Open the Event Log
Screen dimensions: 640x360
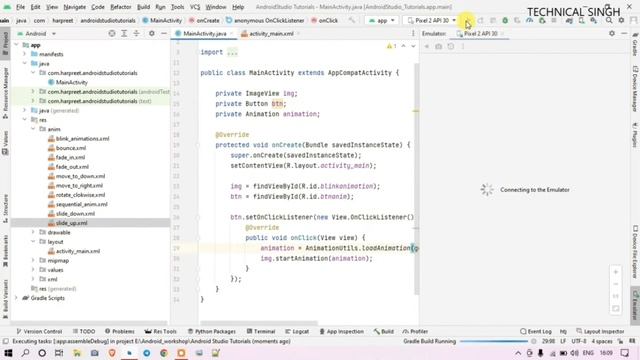click(x=536, y=331)
